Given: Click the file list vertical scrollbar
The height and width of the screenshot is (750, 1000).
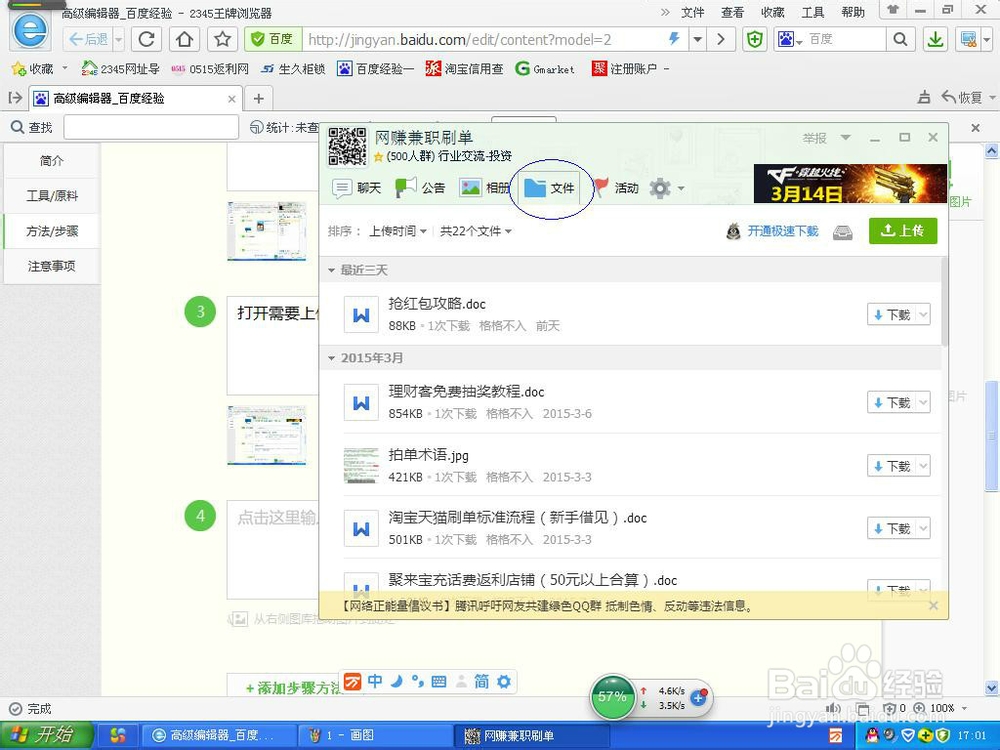Looking at the screenshot, I should [945, 301].
